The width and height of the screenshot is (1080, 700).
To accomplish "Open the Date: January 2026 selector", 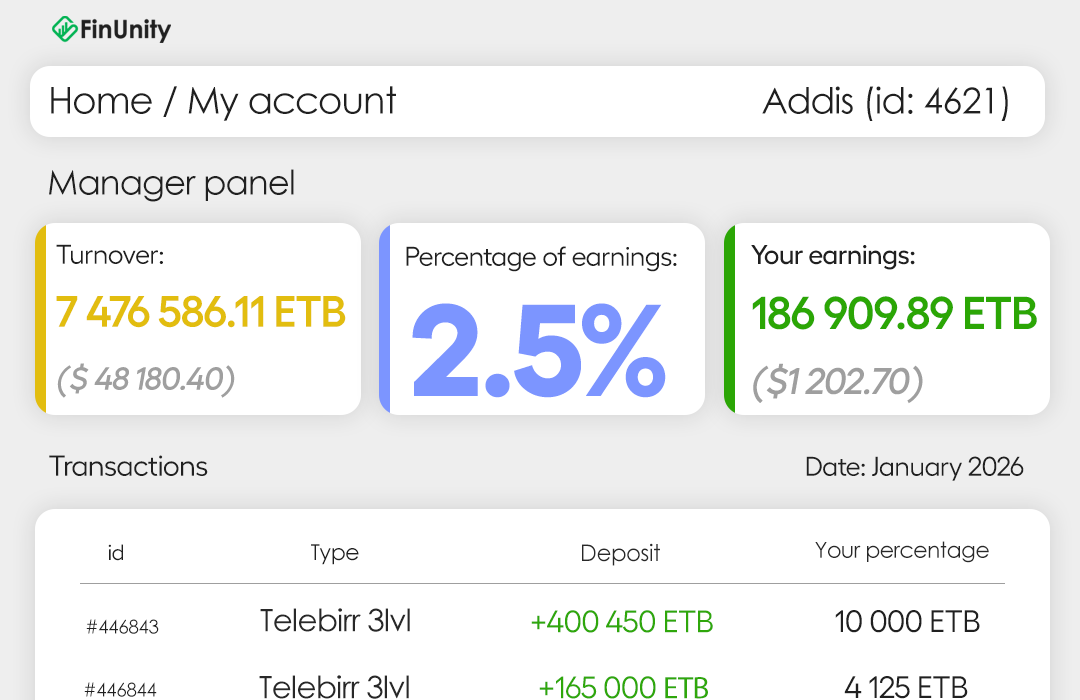I will coord(913,467).
